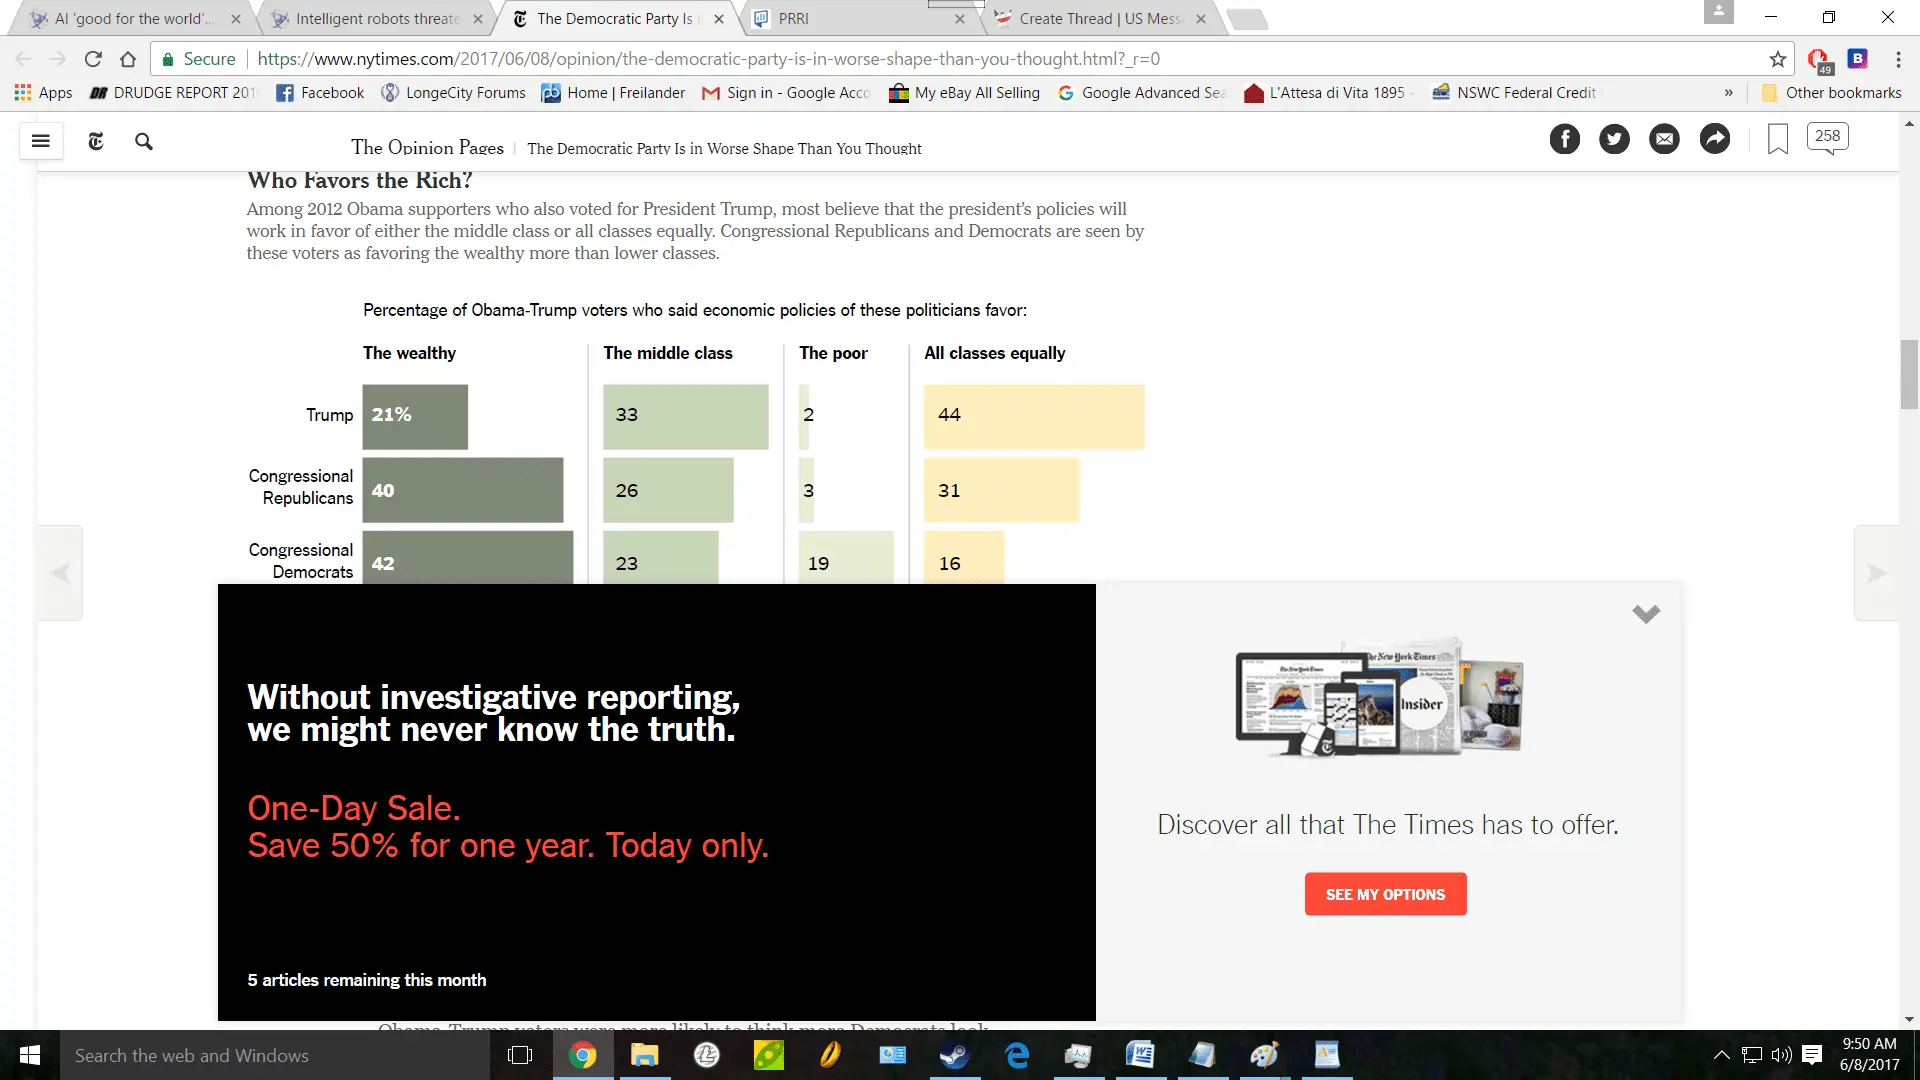Click the page vertical scrollbar thumb
1920x1080 pixels.
(x=1909, y=374)
